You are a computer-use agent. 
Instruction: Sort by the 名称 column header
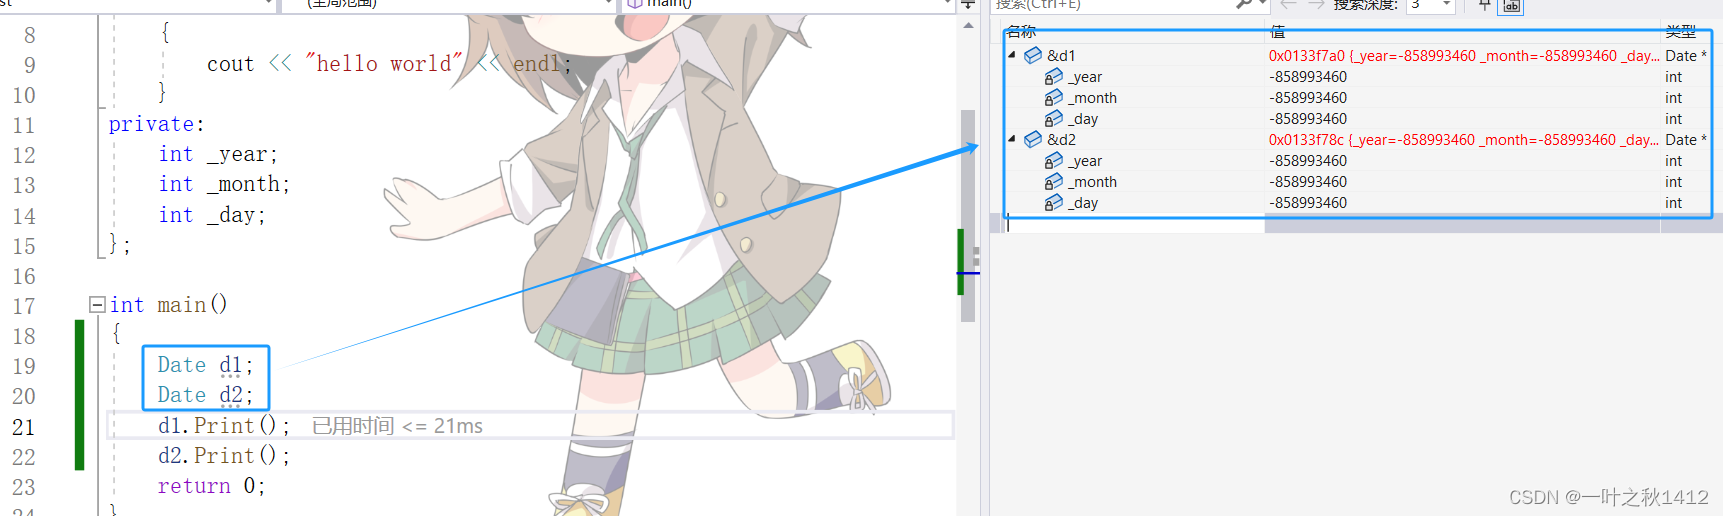[x=1022, y=31]
